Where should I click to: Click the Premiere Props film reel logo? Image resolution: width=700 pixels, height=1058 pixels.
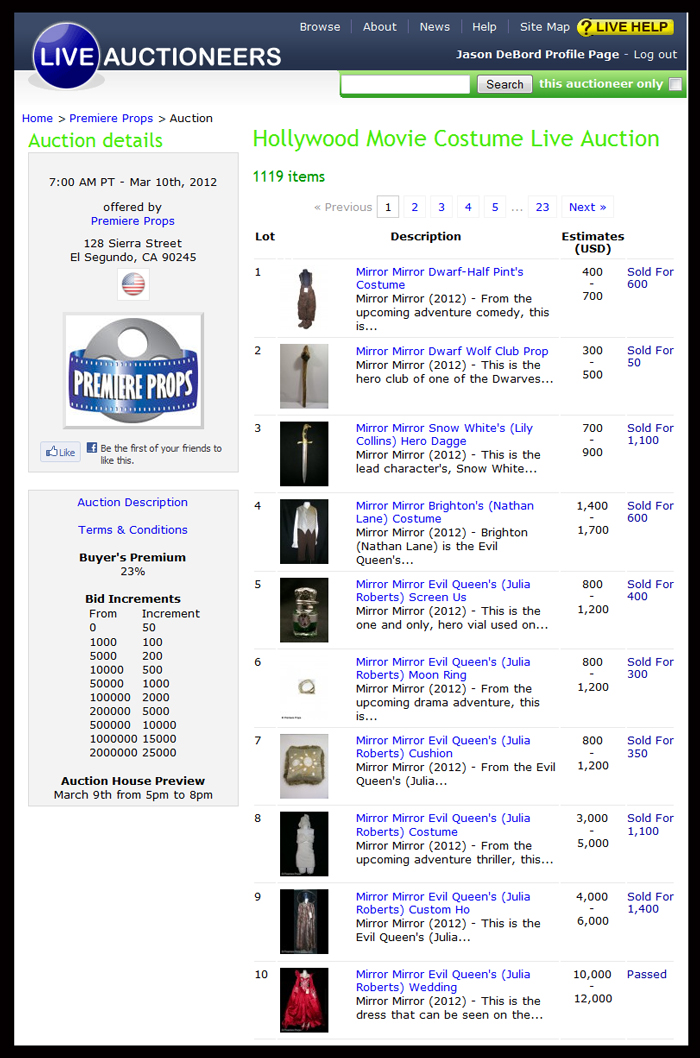(133, 370)
